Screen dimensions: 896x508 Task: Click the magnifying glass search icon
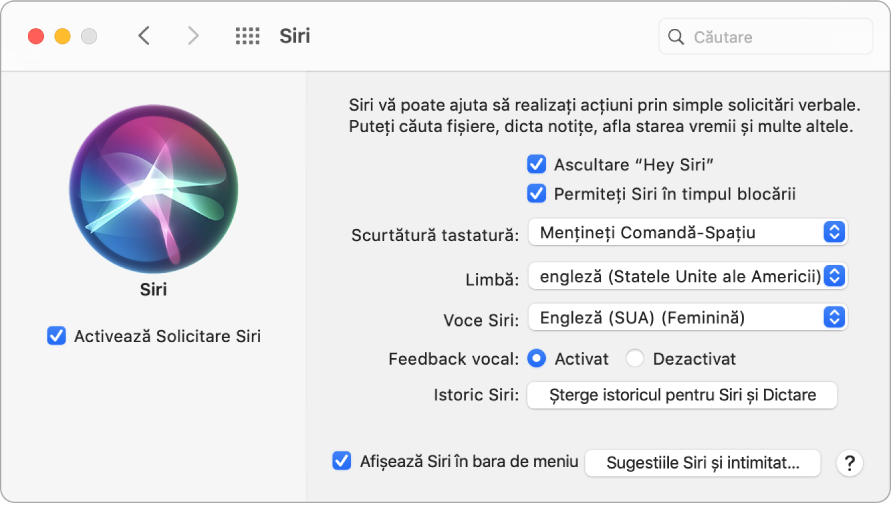[x=676, y=37]
